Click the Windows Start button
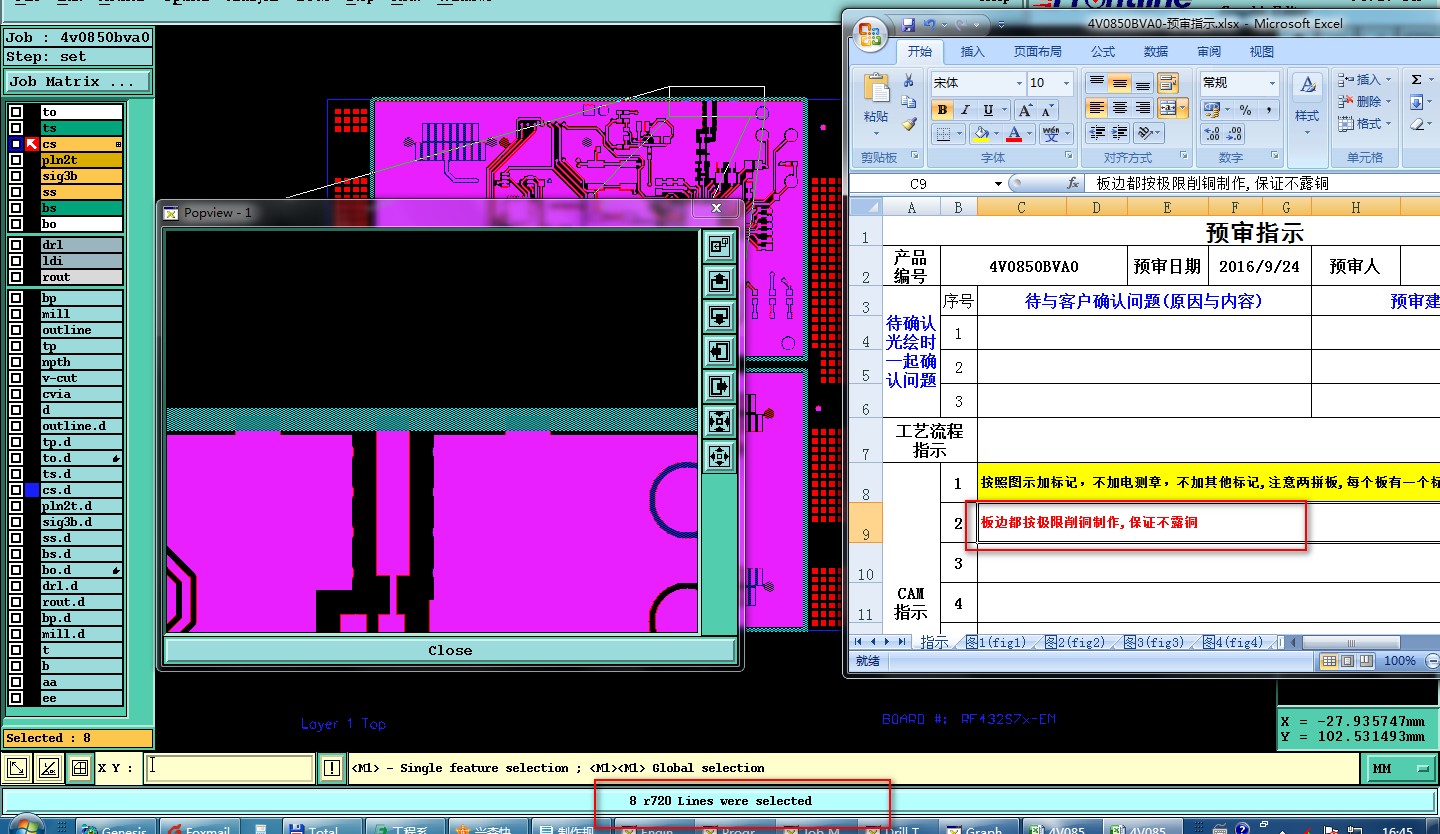Screen dimensions: 1440x834 [x=25, y=825]
